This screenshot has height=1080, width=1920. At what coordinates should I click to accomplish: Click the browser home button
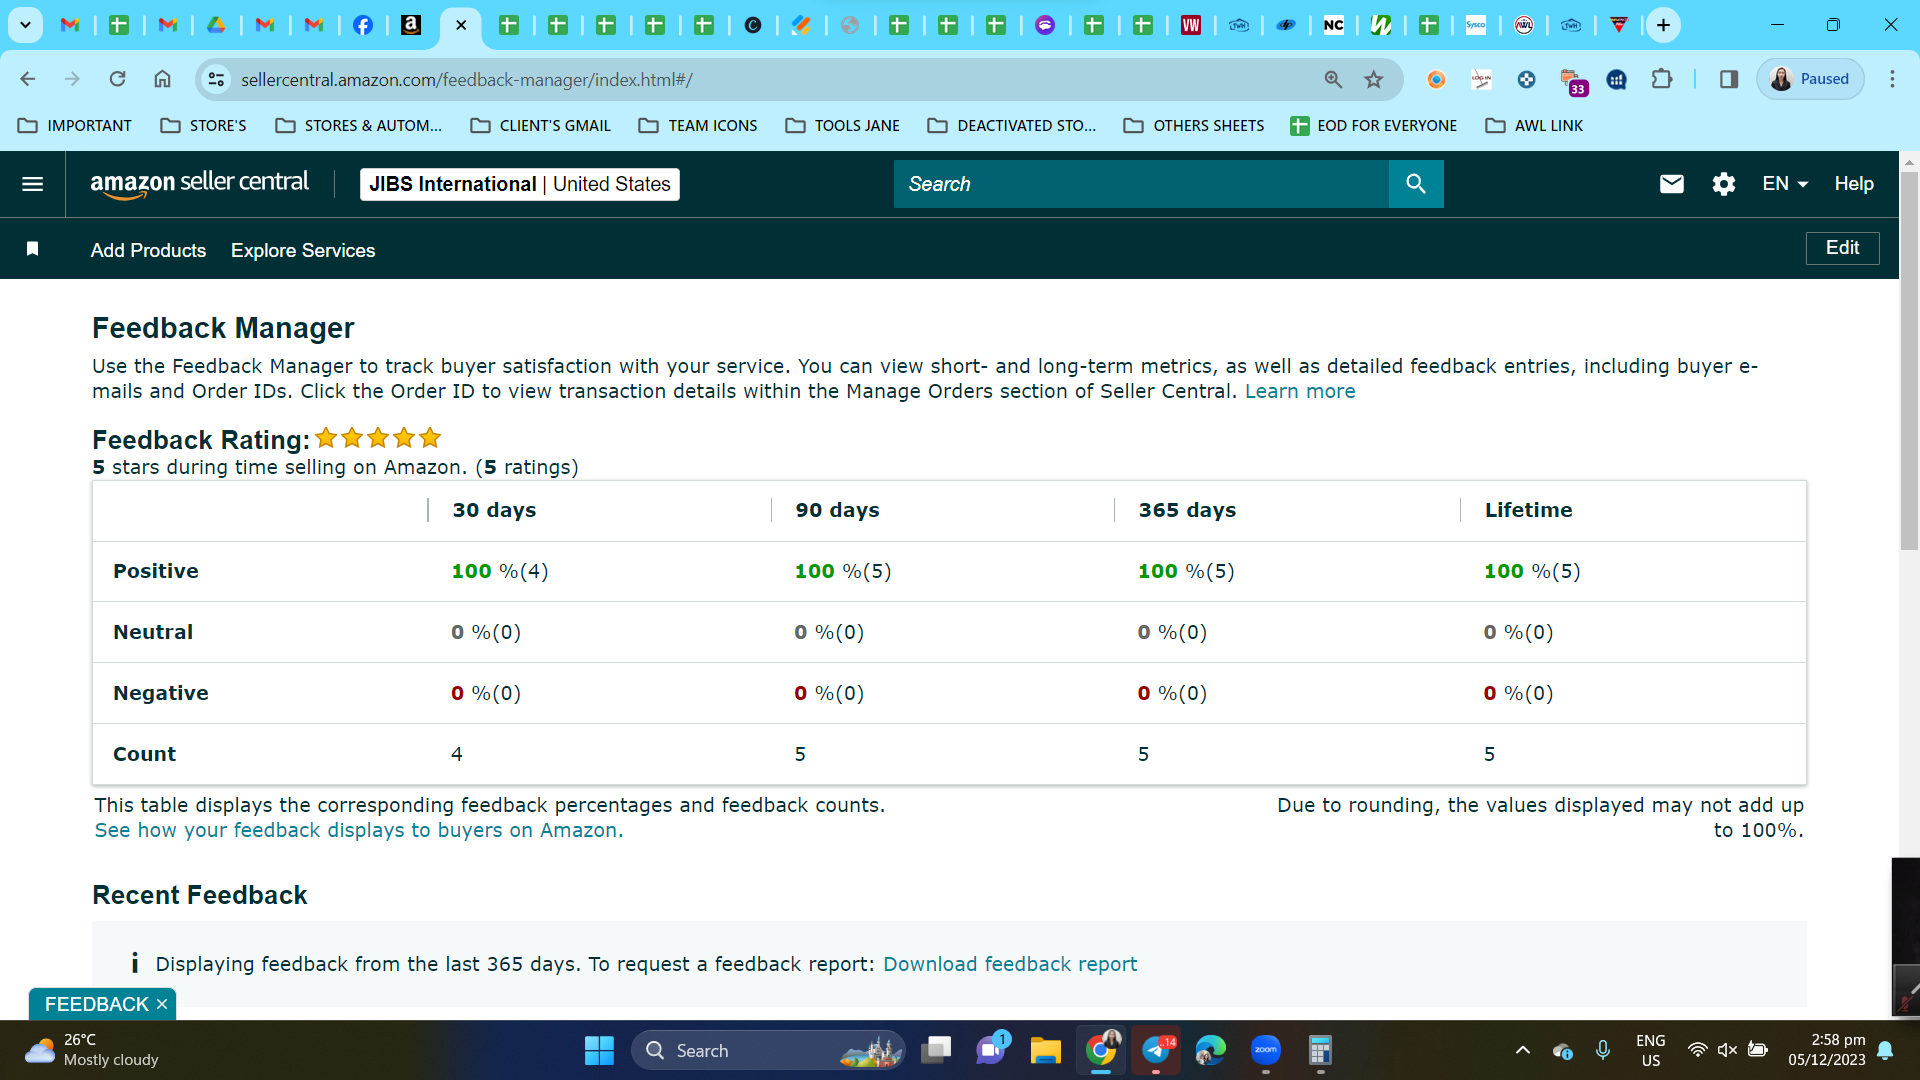pyautogui.click(x=162, y=79)
